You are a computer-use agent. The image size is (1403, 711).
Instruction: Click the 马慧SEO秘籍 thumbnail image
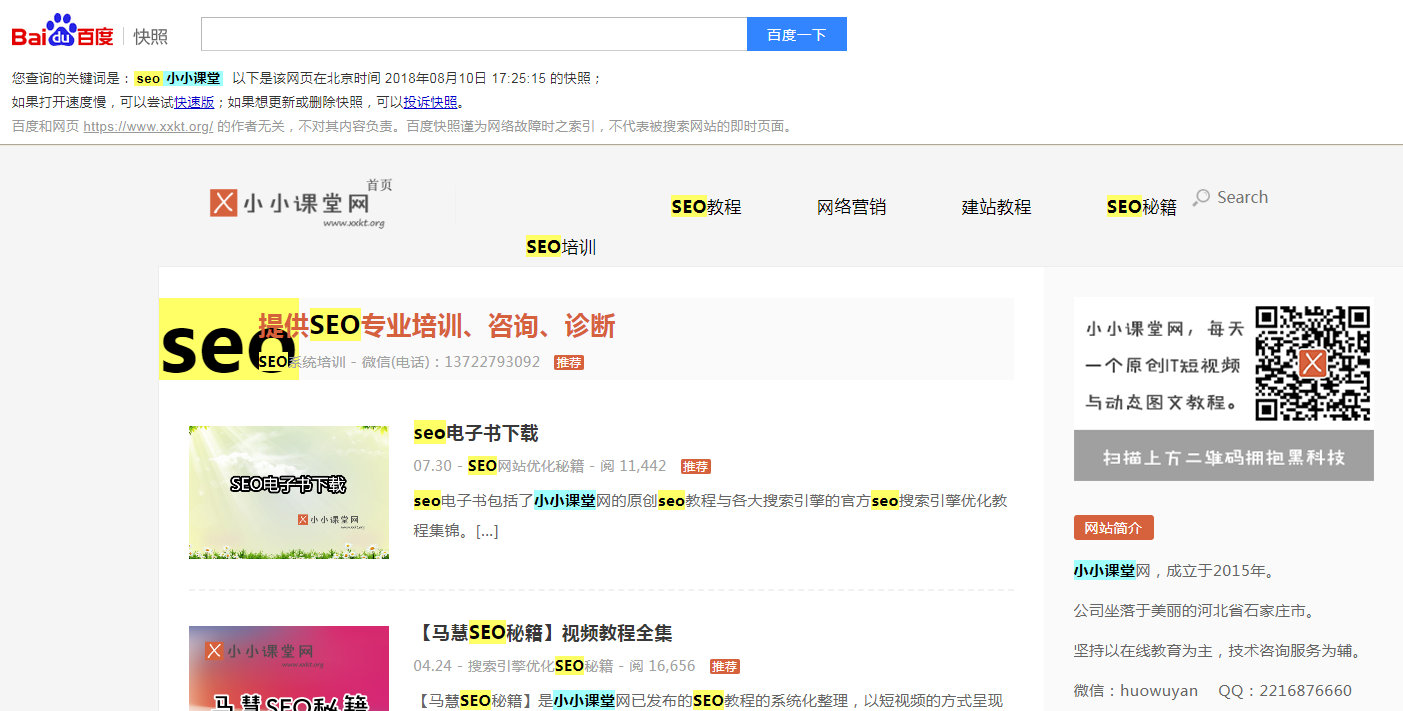289,668
